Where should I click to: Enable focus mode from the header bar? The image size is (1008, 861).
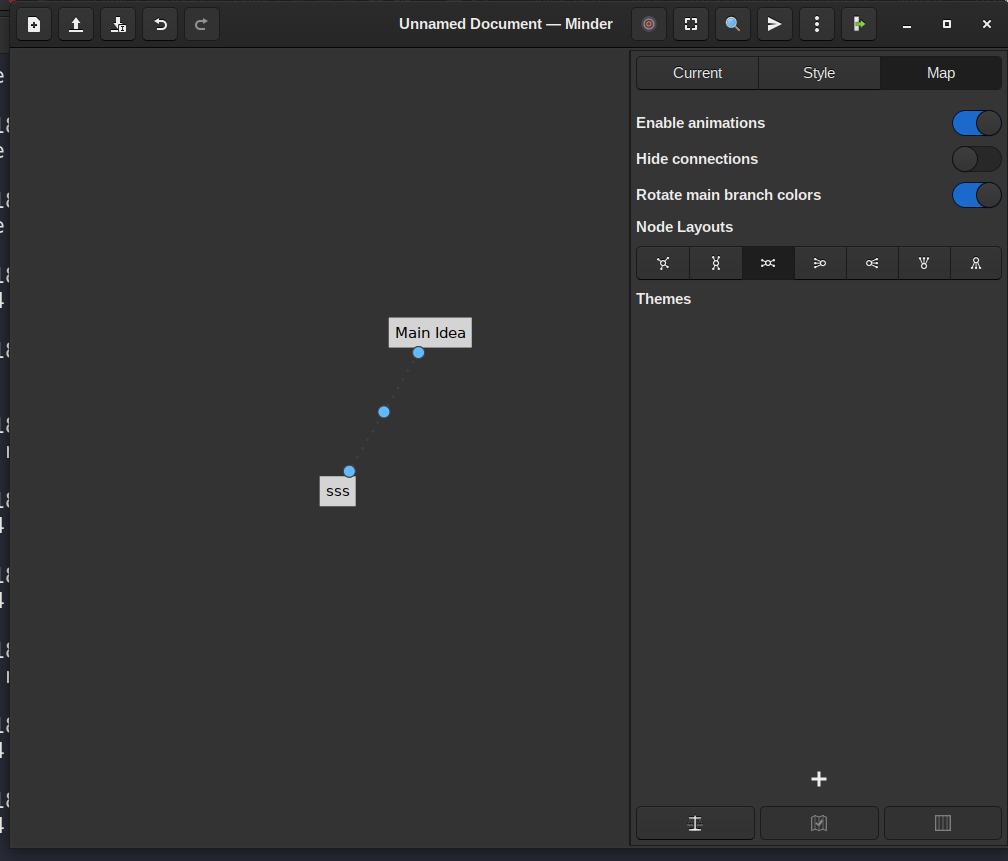[x=649, y=24]
